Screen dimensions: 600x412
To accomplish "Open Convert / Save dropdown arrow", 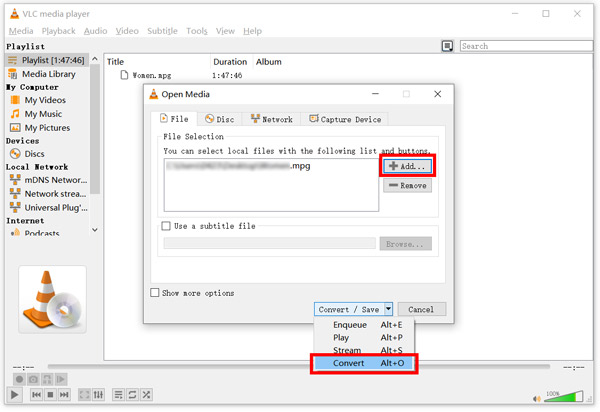I will [x=388, y=309].
